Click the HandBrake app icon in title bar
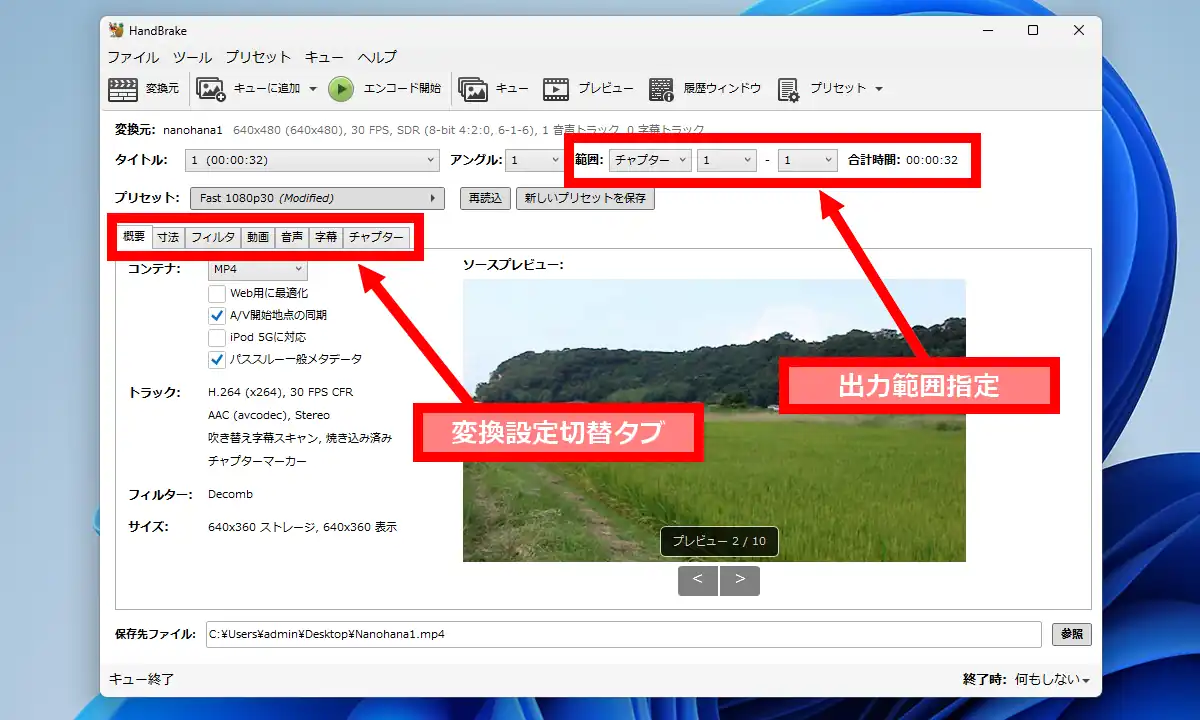This screenshot has height=720, width=1200. point(117,31)
